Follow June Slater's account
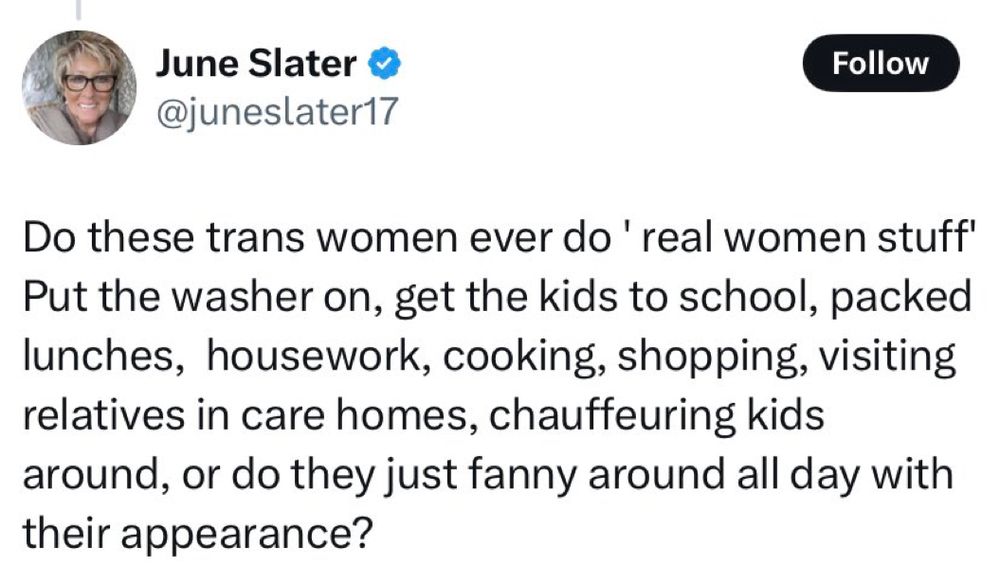 [881, 64]
